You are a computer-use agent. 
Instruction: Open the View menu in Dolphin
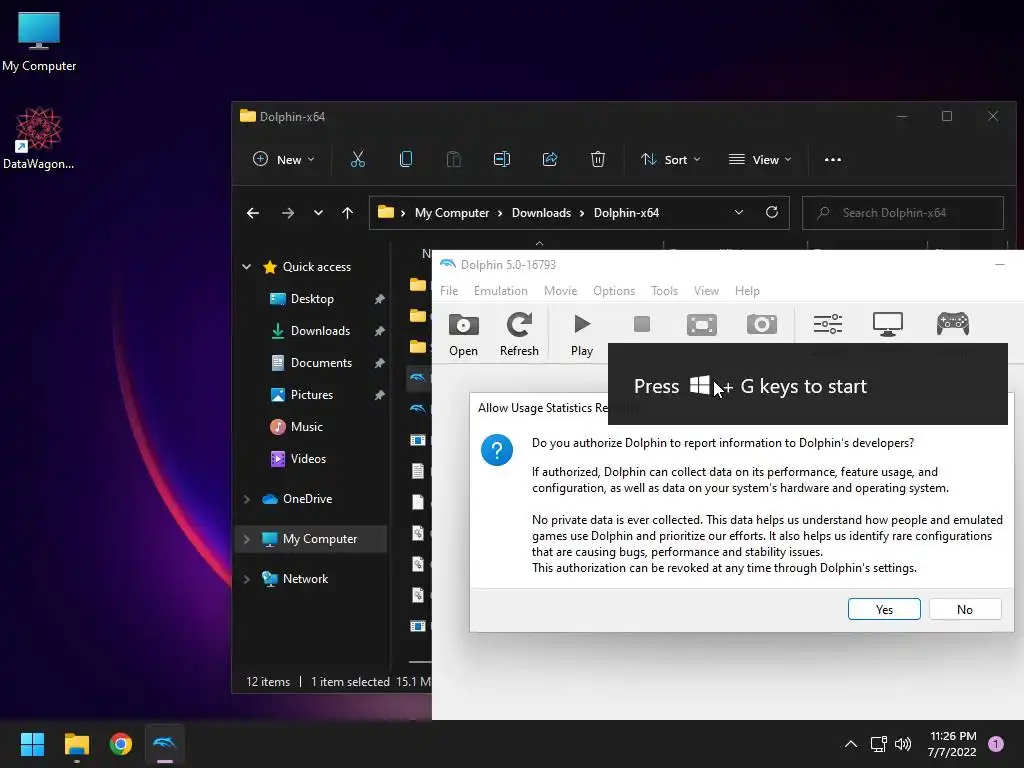click(706, 291)
